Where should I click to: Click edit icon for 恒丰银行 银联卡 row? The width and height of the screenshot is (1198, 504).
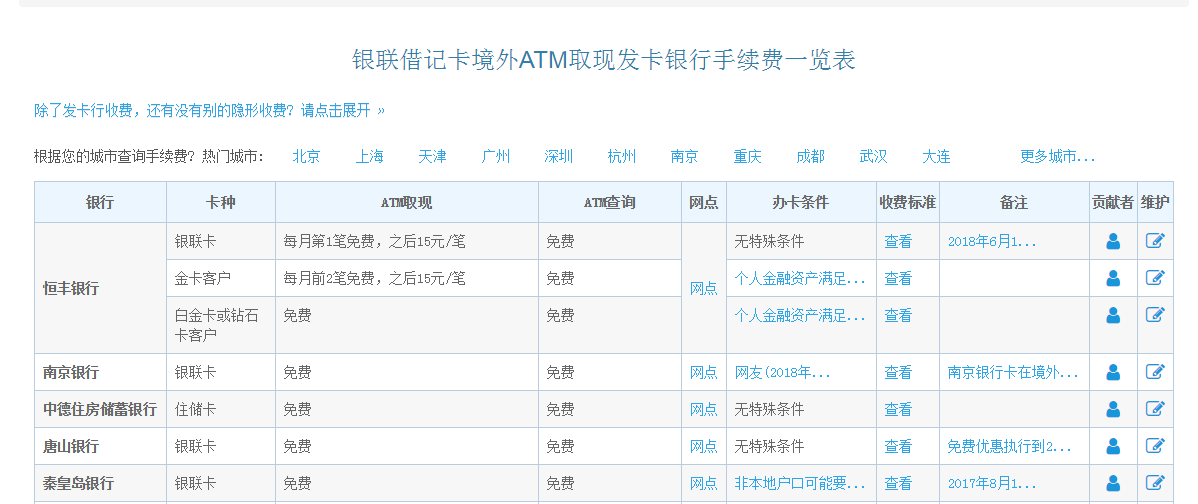pos(1155,241)
